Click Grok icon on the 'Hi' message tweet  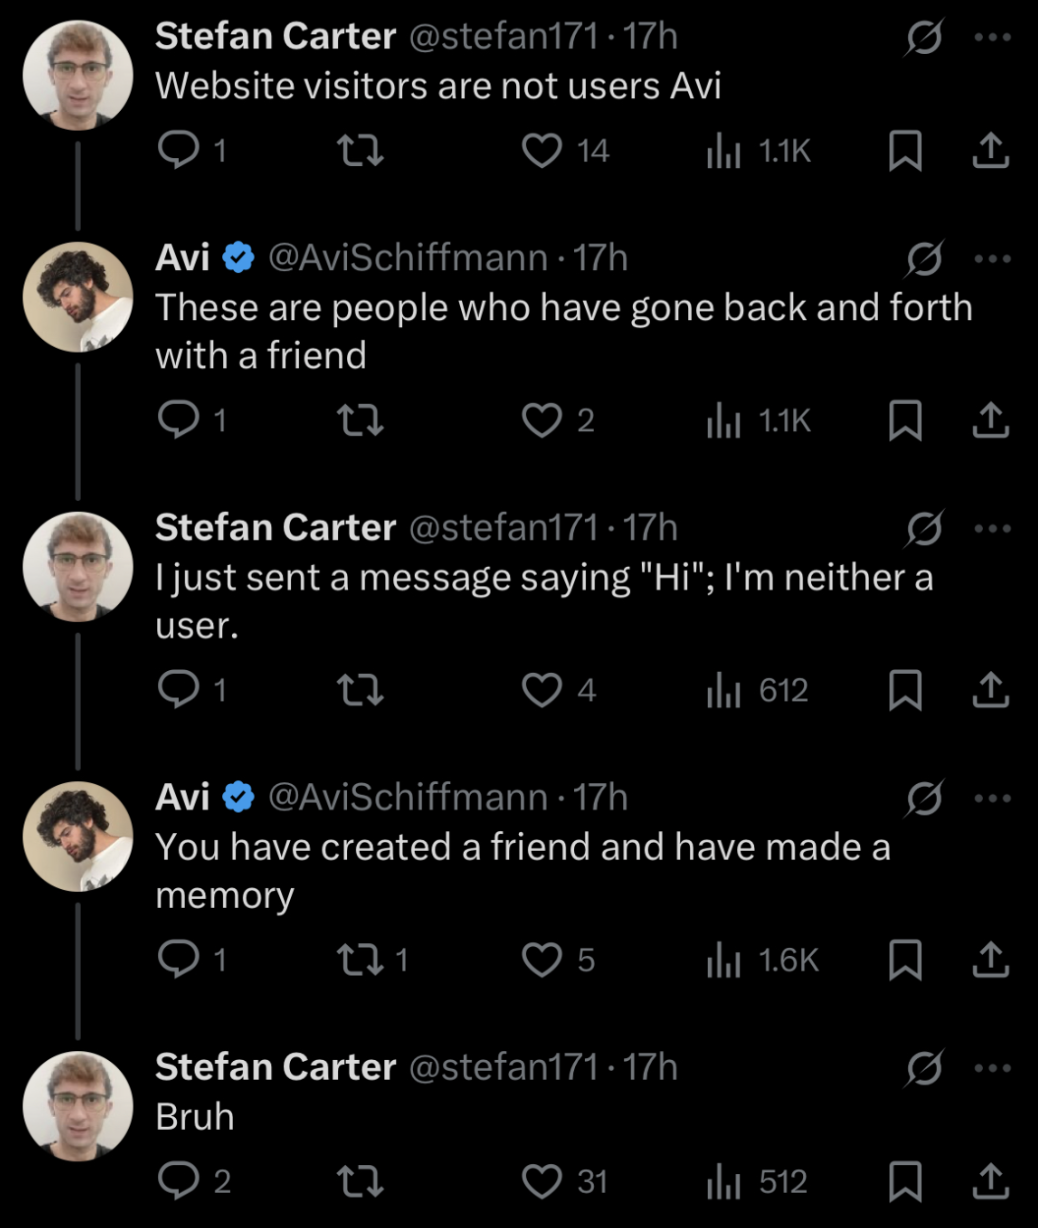click(x=923, y=528)
